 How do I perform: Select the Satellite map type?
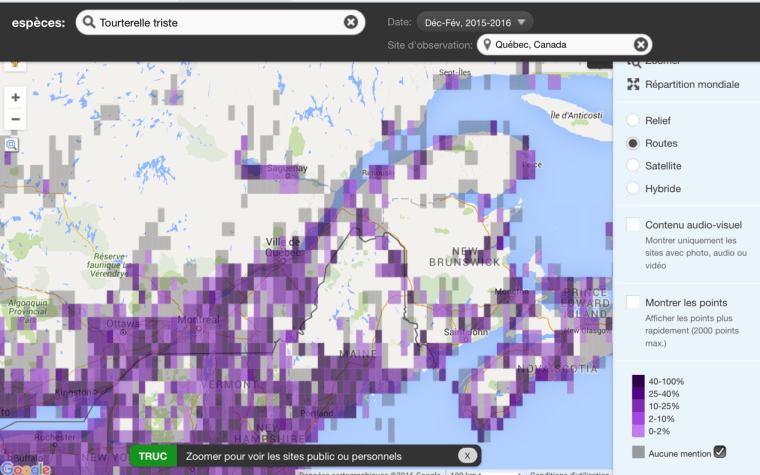[x=632, y=165]
